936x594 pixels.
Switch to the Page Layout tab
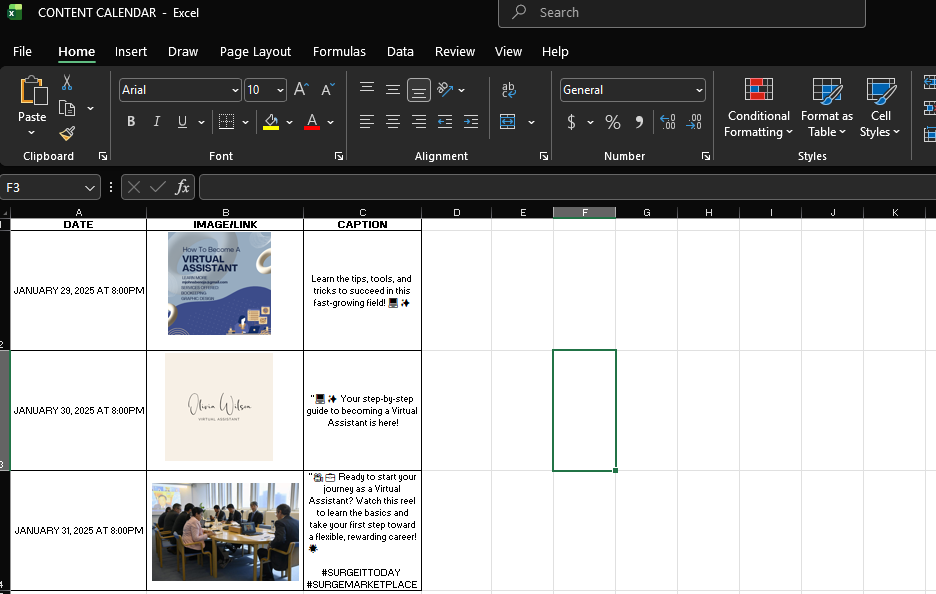coord(255,52)
